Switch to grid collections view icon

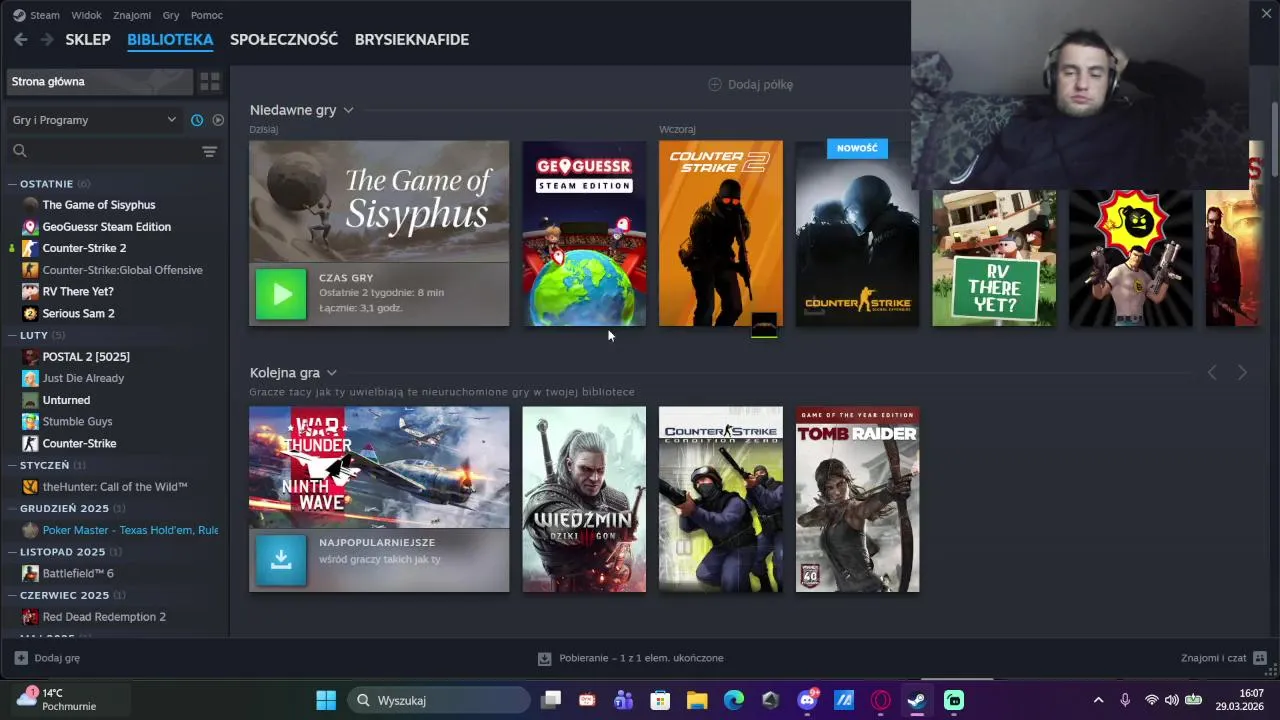(x=210, y=81)
